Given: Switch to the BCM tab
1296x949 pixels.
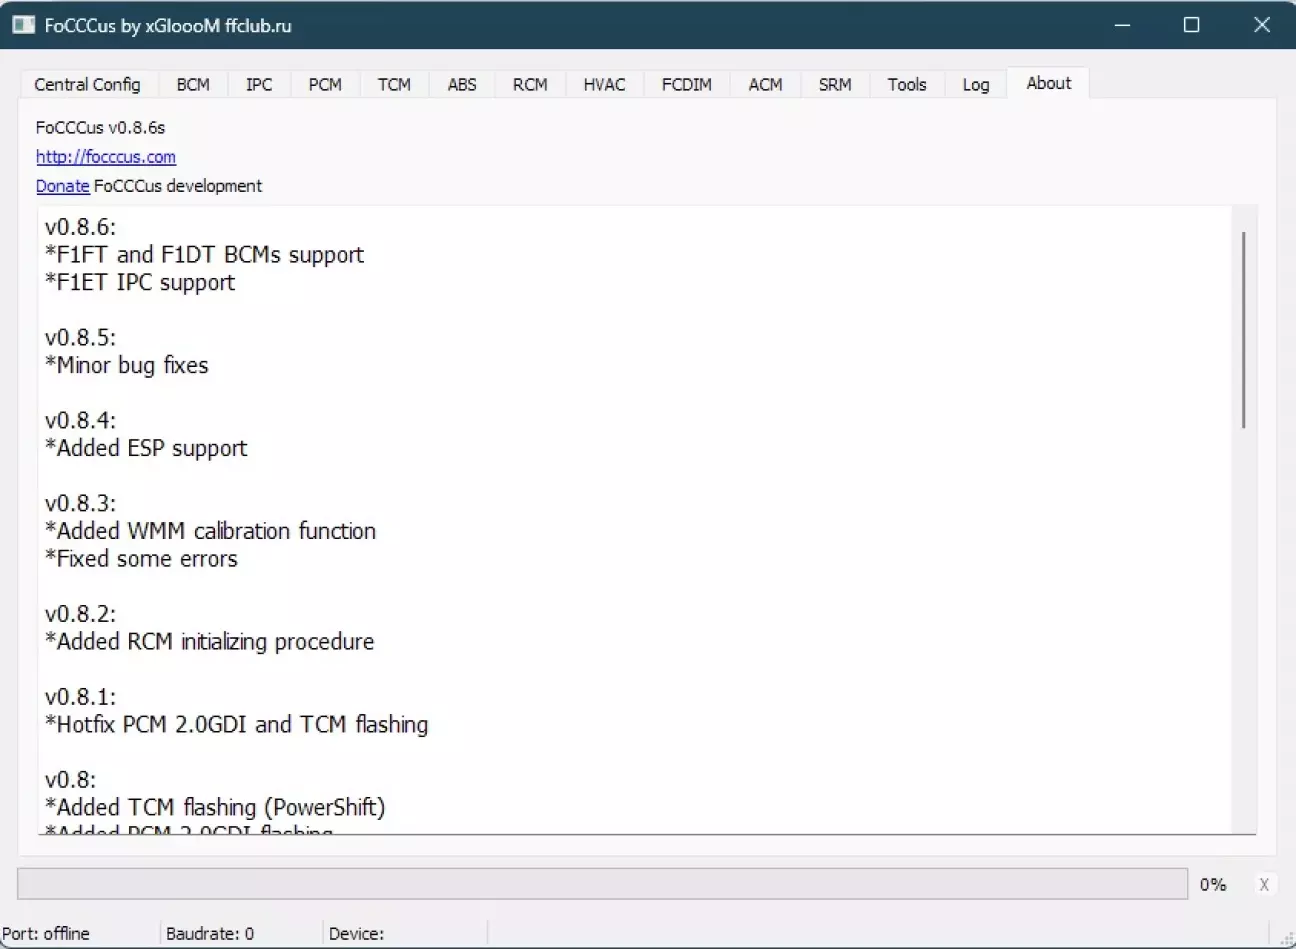Looking at the screenshot, I should click(x=193, y=85).
